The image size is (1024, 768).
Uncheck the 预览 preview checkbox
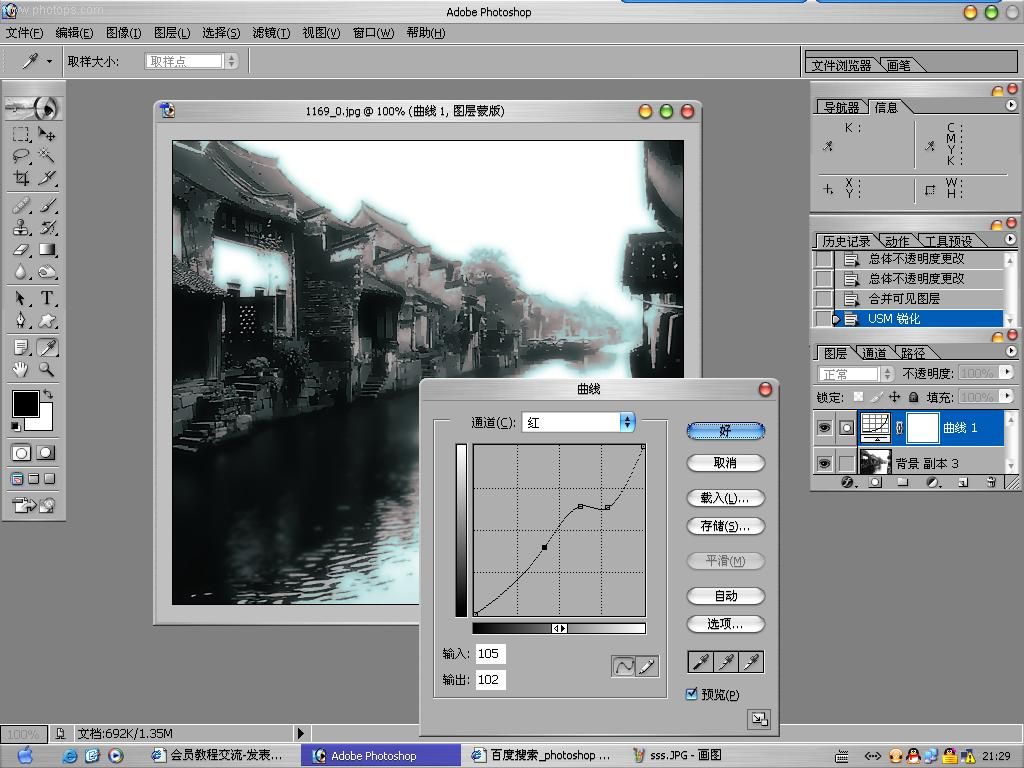coord(692,694)
